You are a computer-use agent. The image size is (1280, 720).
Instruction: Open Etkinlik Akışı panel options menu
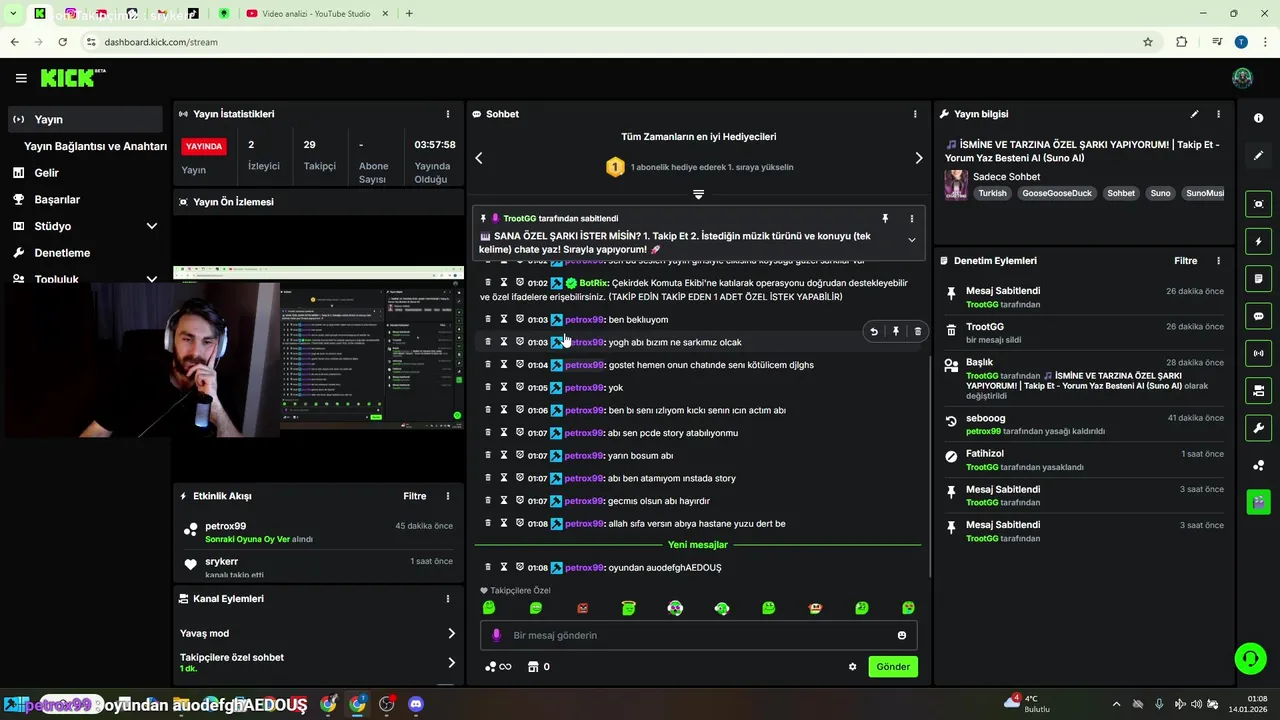[x=448, y=496]
